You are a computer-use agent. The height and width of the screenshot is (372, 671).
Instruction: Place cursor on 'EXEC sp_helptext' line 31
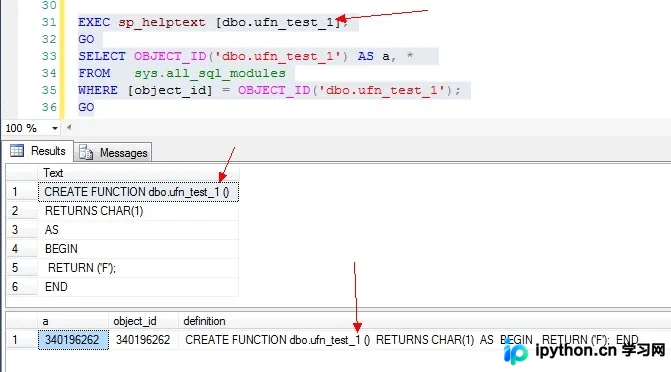pos(142,22)
